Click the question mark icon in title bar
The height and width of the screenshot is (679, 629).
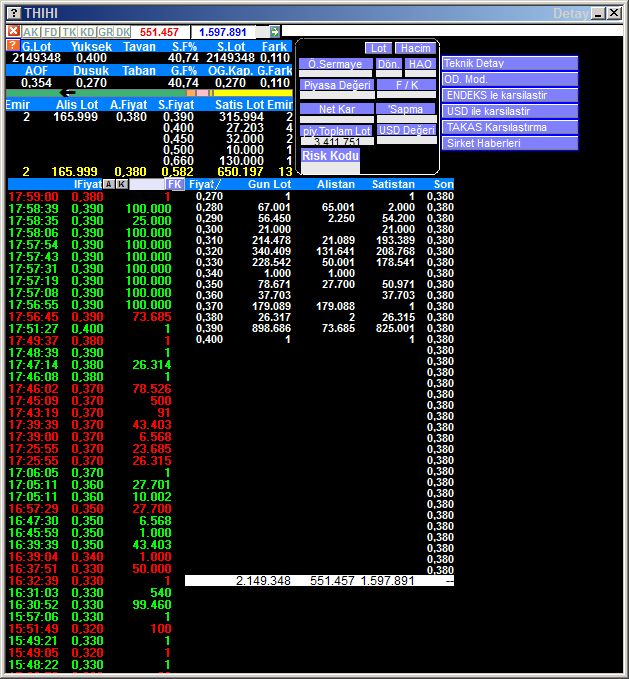(x=14, y=13)
